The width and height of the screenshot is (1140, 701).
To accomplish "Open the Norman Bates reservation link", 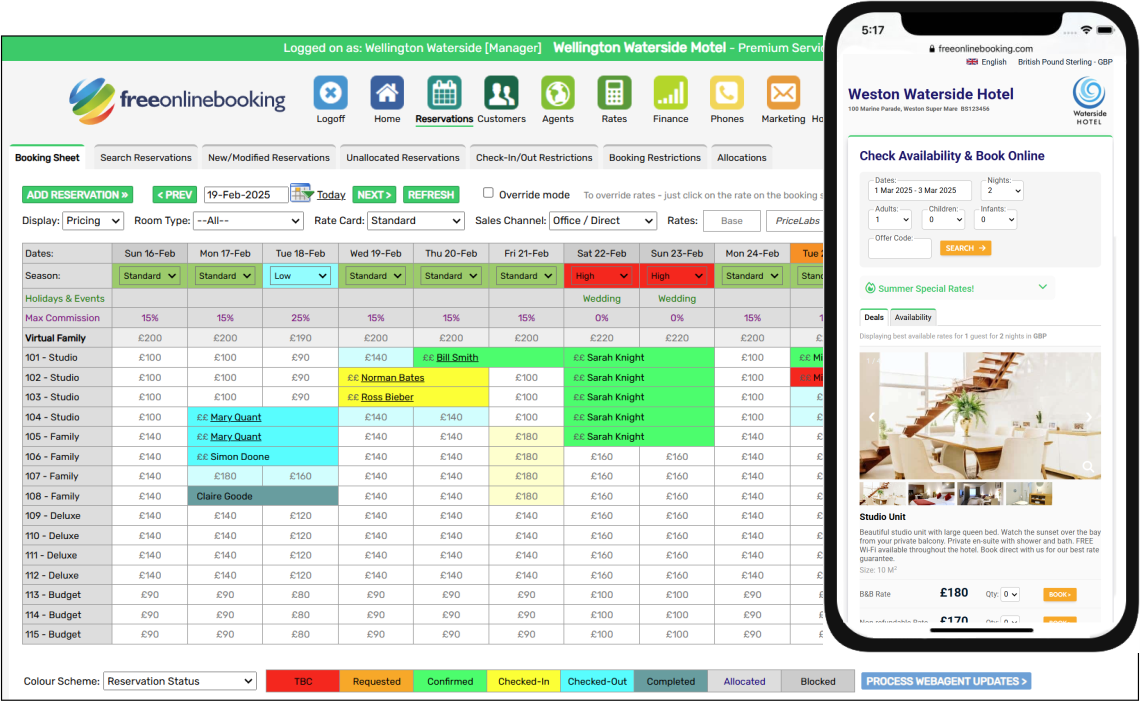I will tap(392, 378).
